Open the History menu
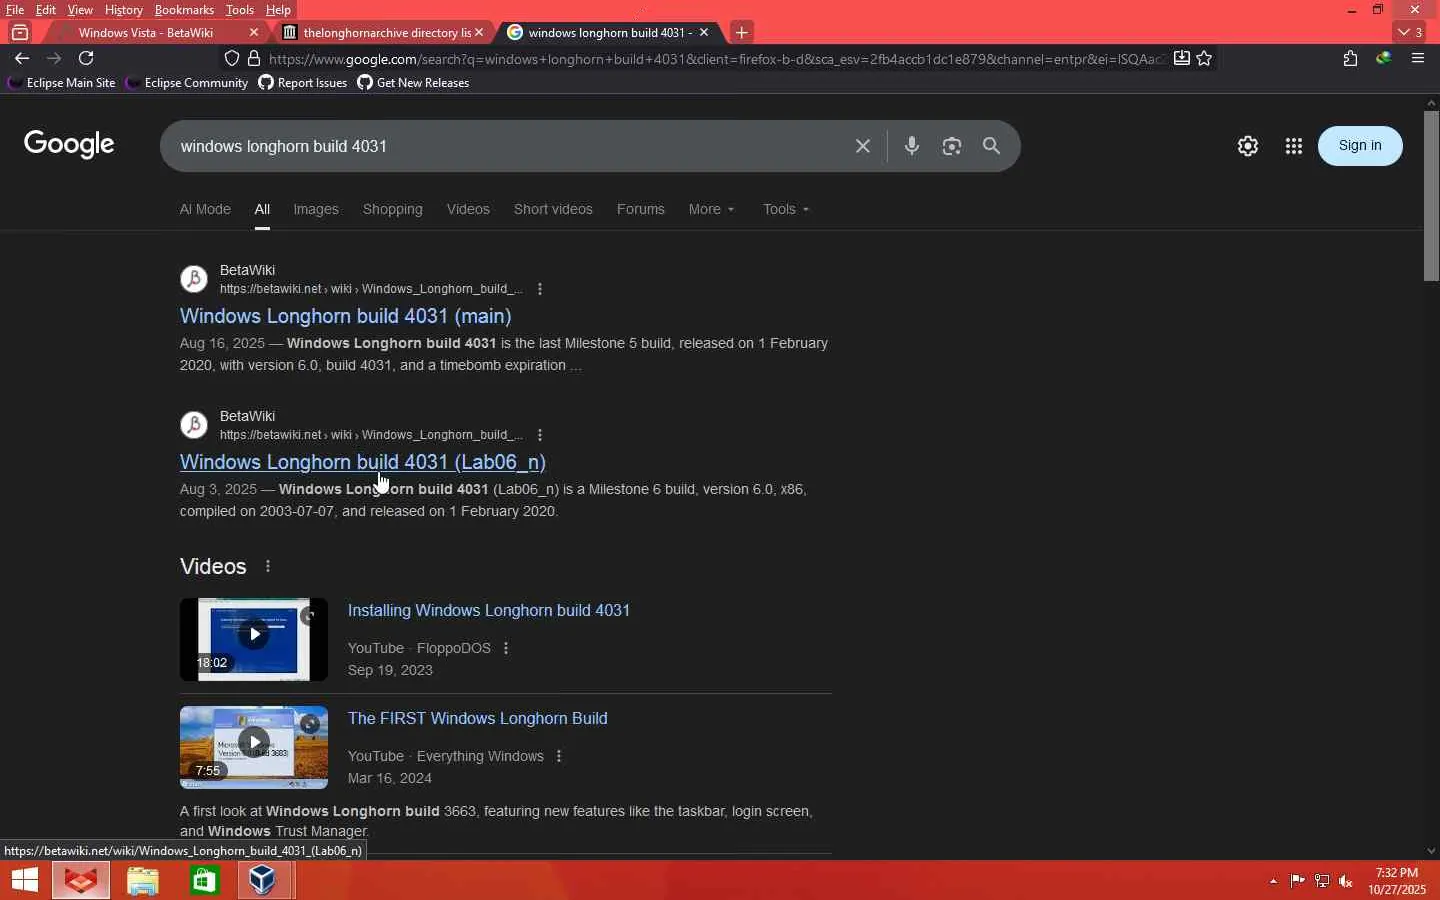Viewport: 1440px width, 900px height. coord(123,10)
